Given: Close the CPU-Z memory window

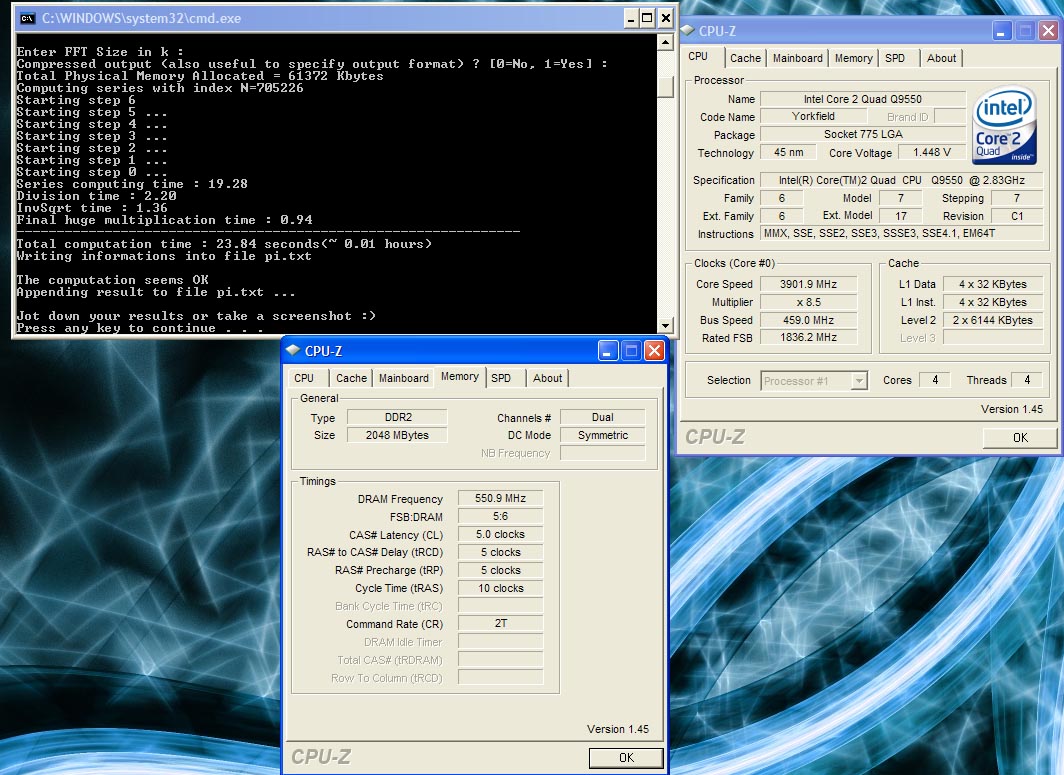Looking at the screenshot, I should coord(653,350).
